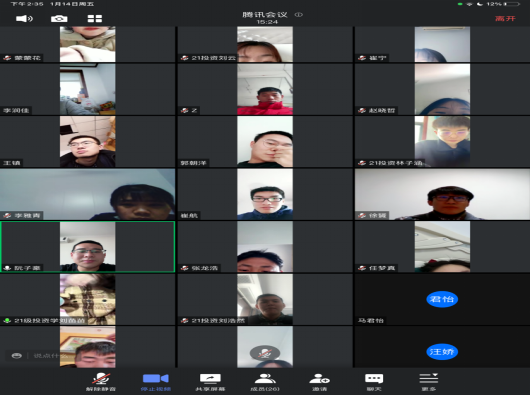This screenshot has width=531, height=396.
Task: Unmute microphone via 解除静音
Action: 101,382
